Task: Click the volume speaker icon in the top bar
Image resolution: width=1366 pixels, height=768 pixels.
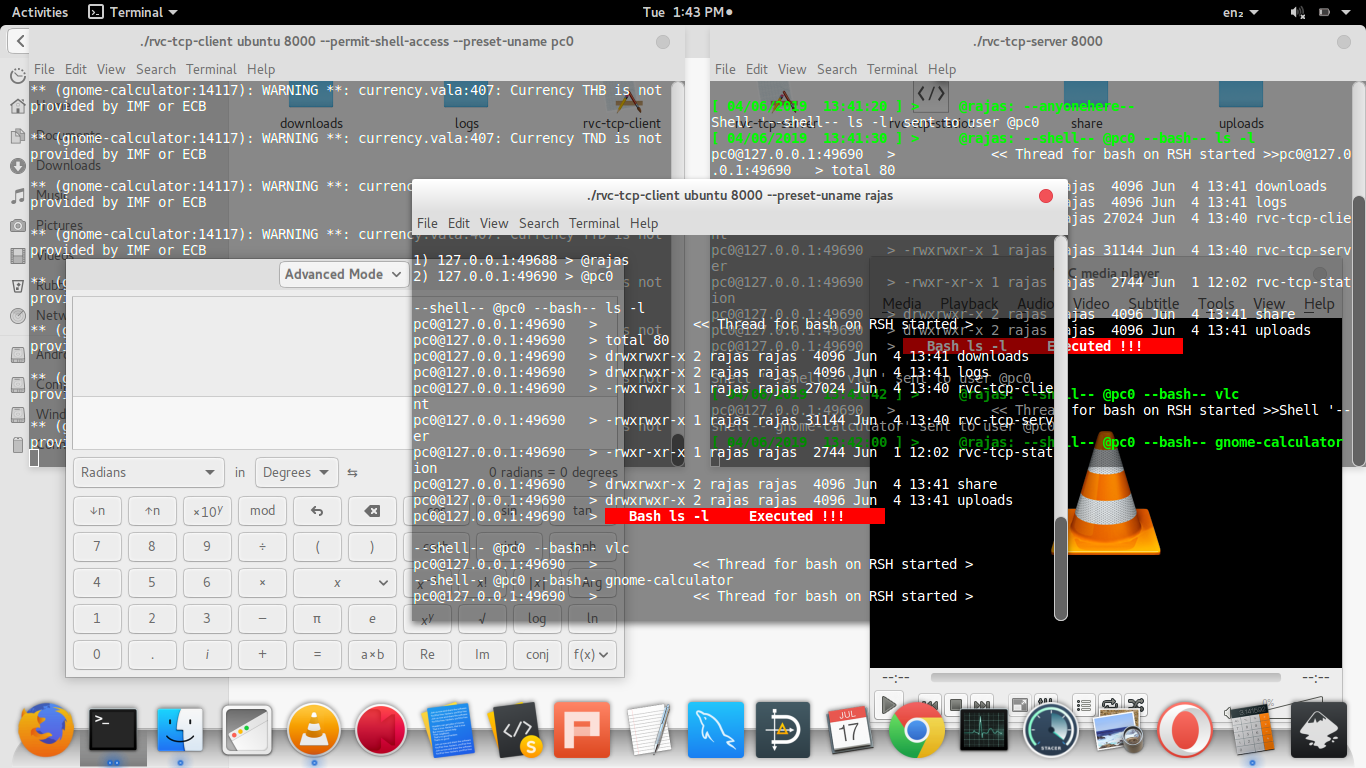Action: 1297,12
